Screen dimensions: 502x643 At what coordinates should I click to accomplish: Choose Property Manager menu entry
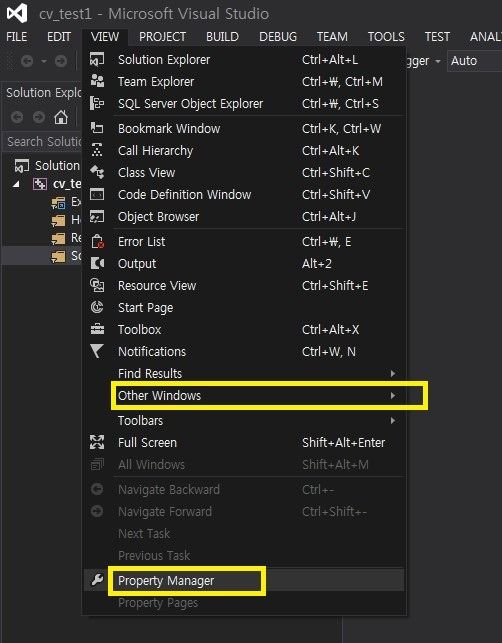click(244, 580)
